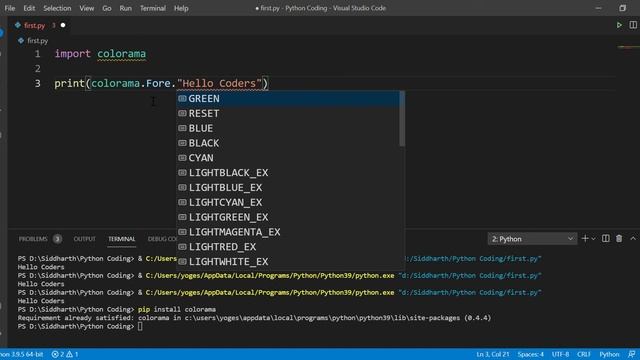Open the Help menu
Viewport: 640px width, 360px height.
(x=181, y=8)
